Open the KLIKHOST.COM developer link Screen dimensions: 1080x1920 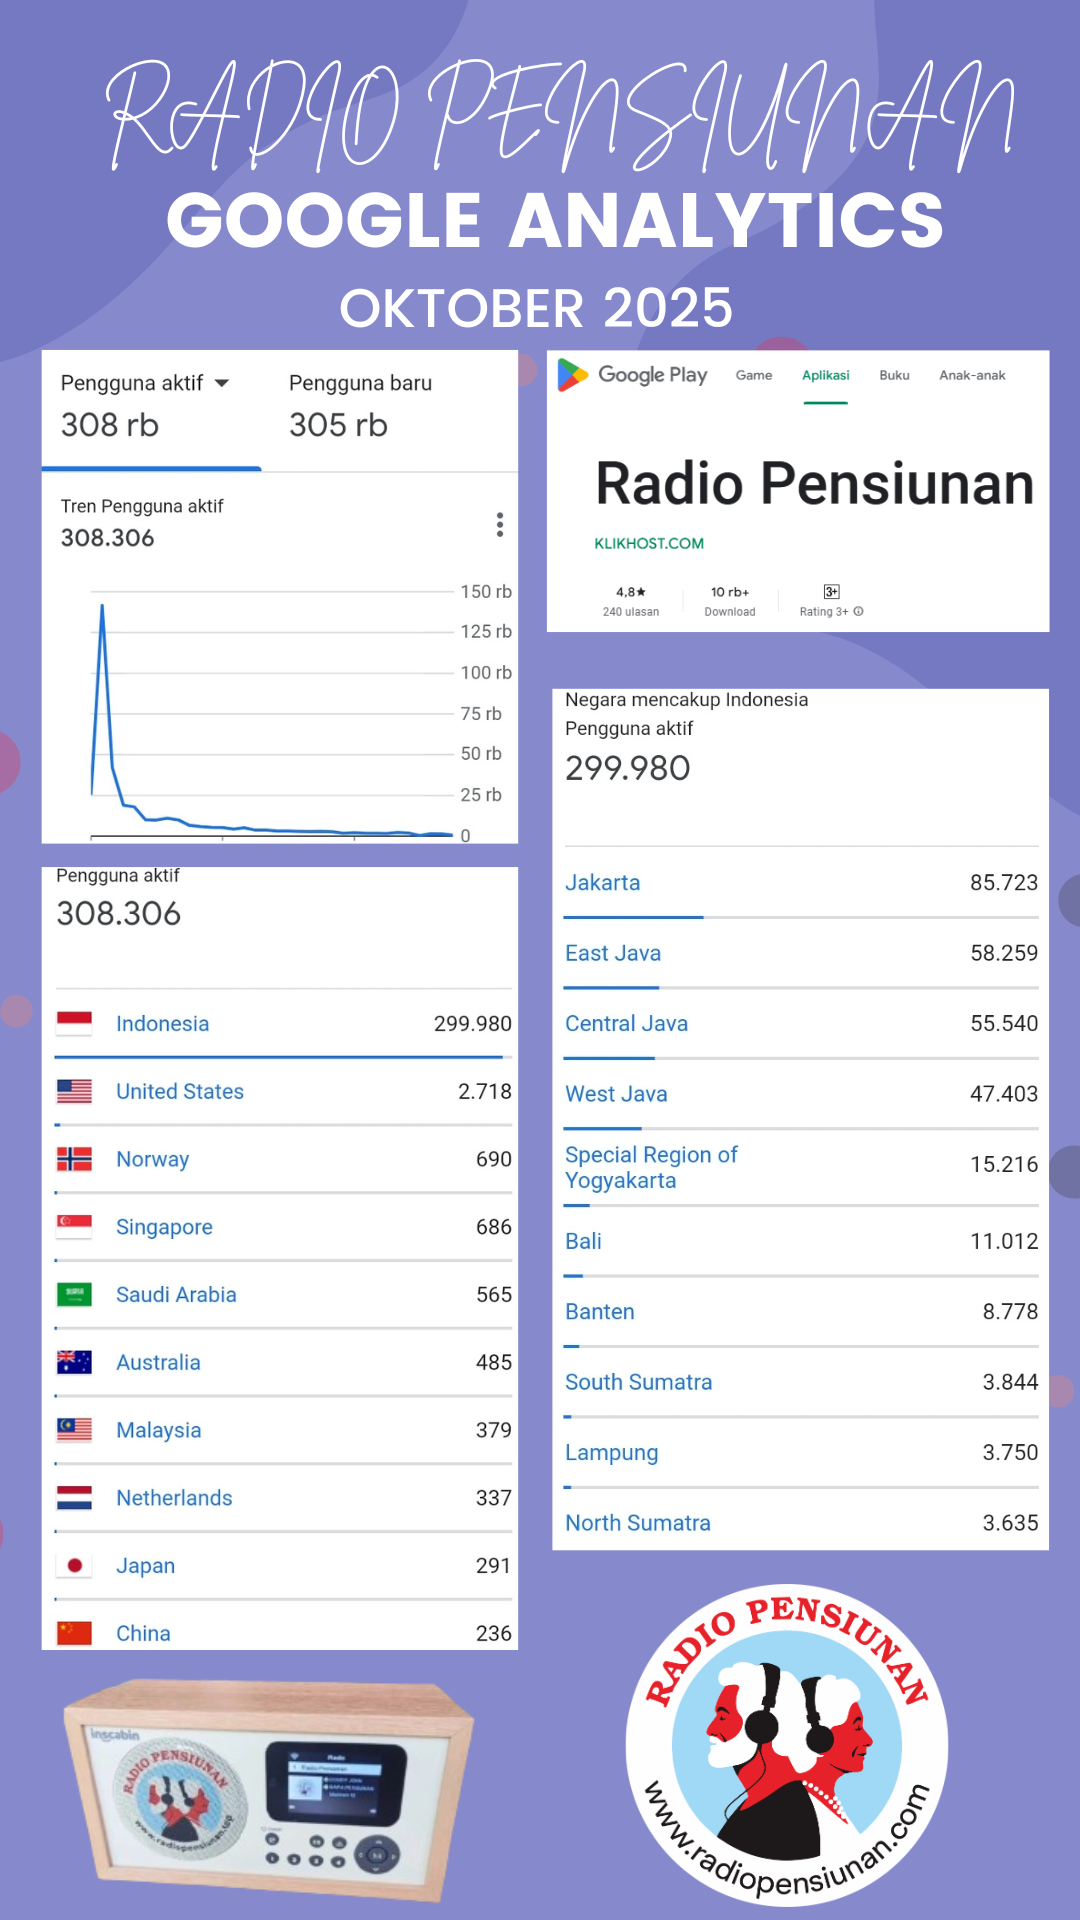point(649,543)
